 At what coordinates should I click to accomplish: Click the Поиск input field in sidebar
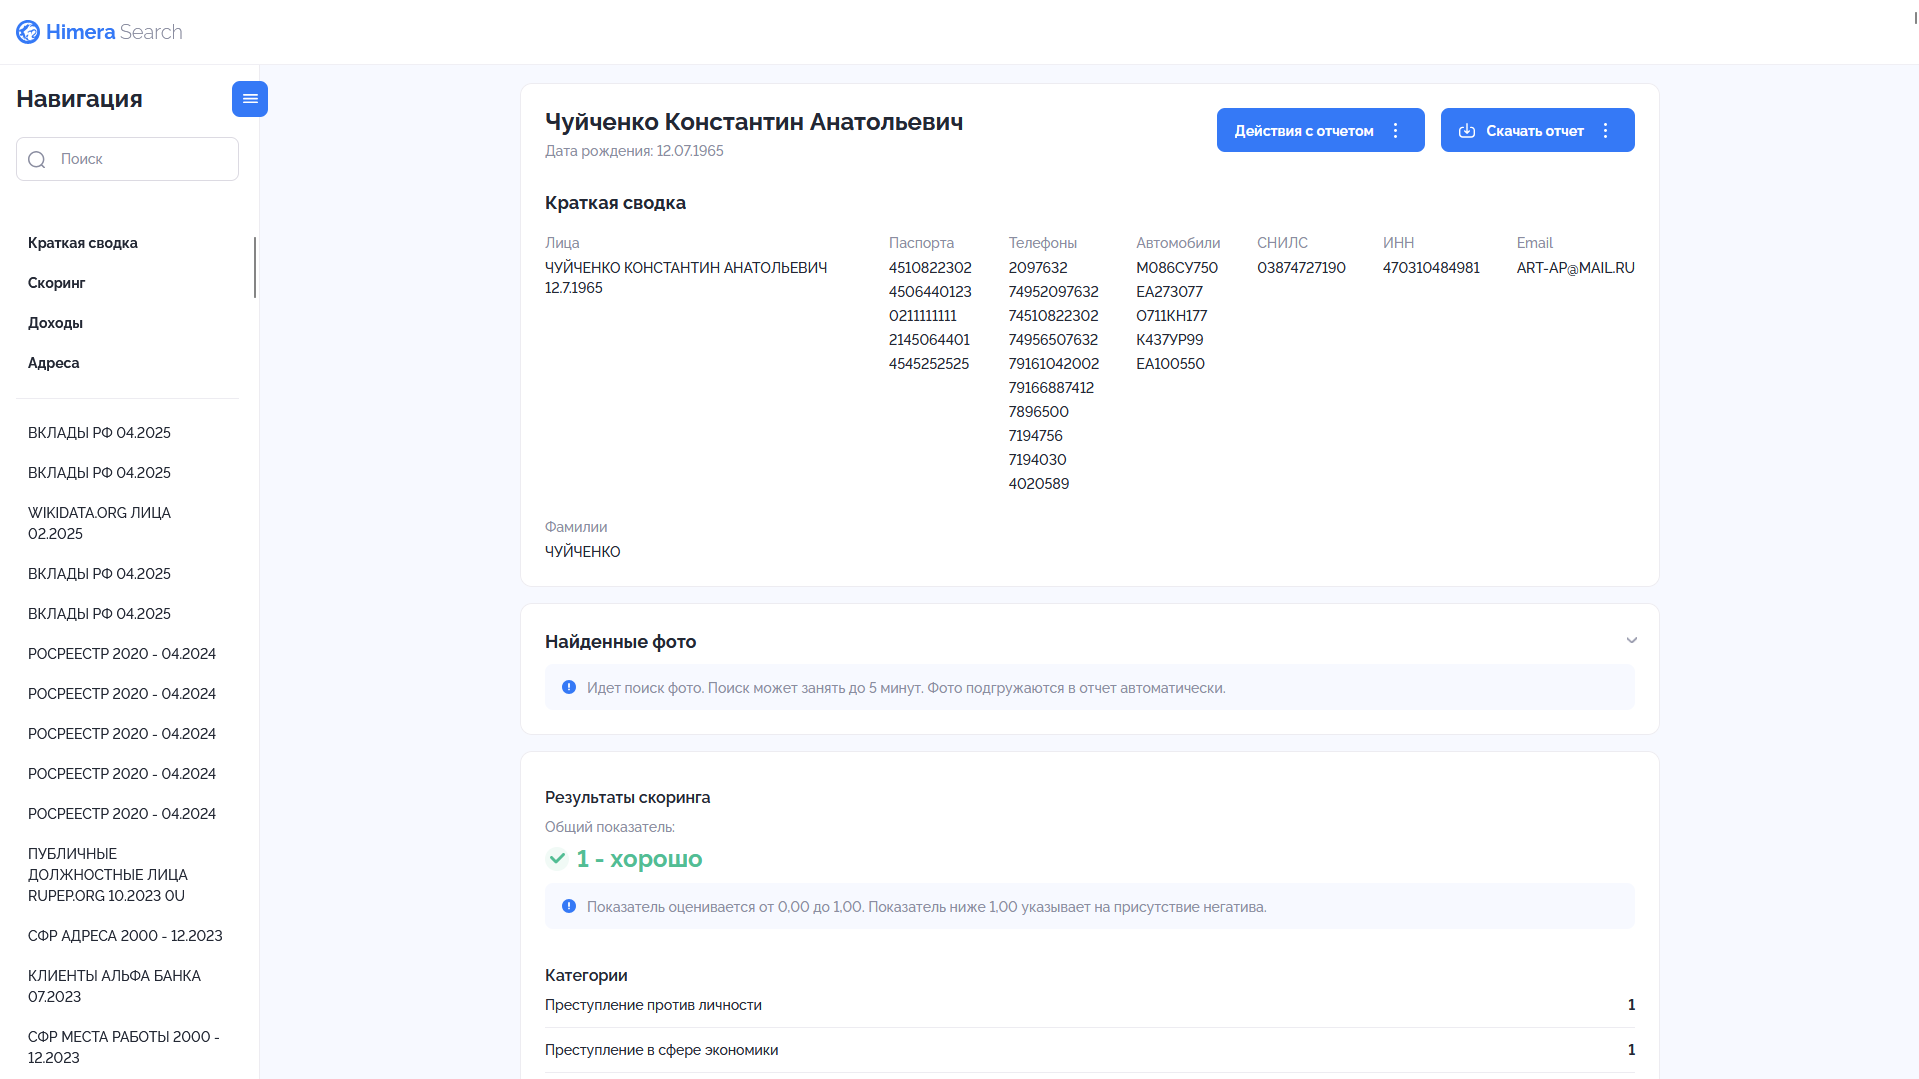pyautogui.click(x=127, y=159)
